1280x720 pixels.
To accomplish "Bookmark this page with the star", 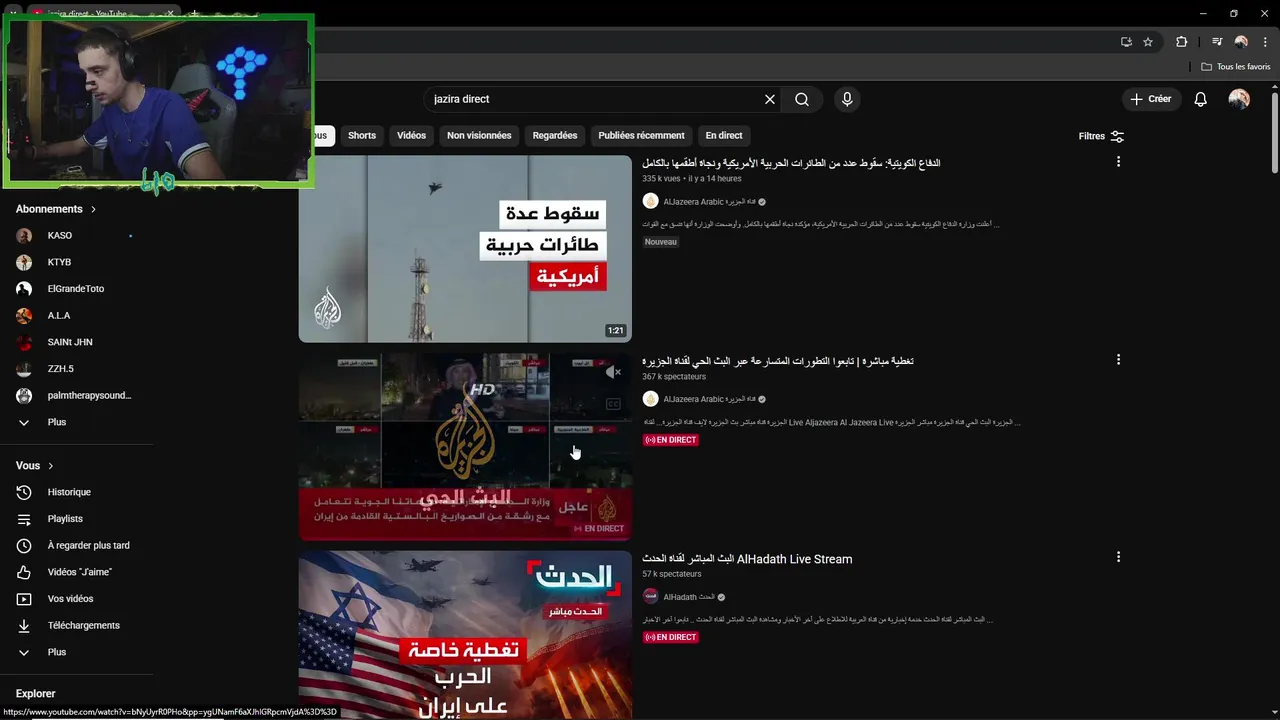I will click(x=1148, y=42).
